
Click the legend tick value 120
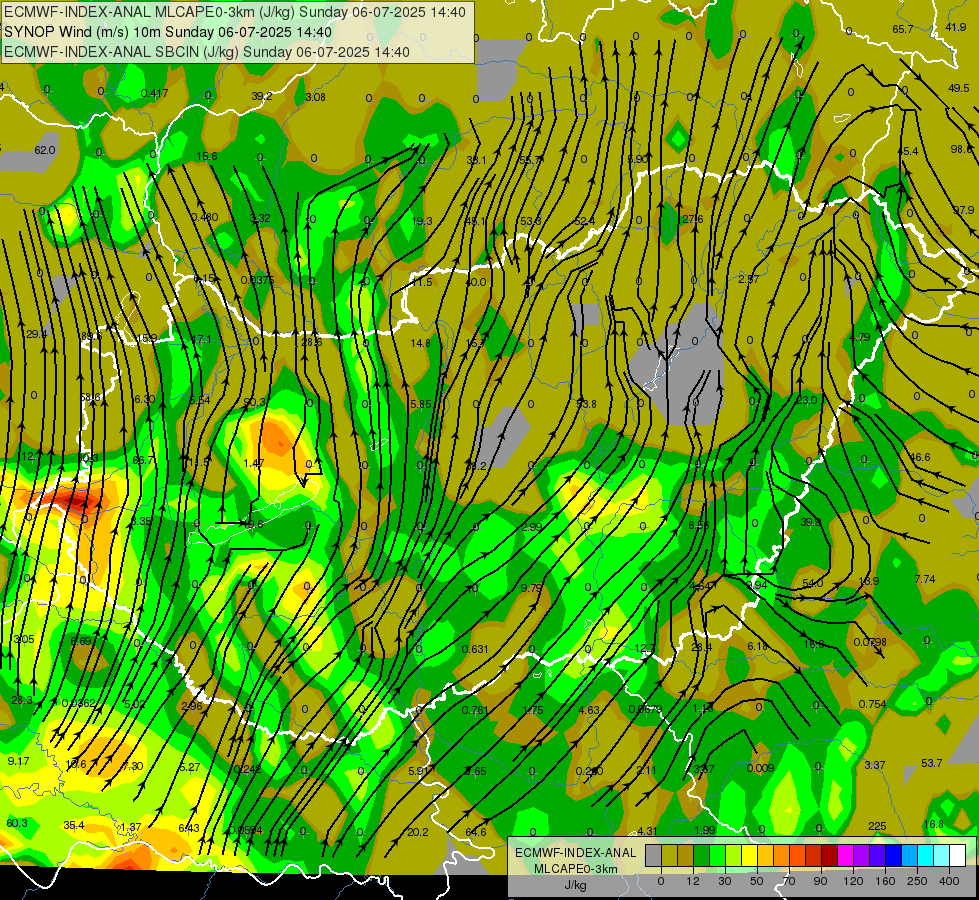[853, 881]
